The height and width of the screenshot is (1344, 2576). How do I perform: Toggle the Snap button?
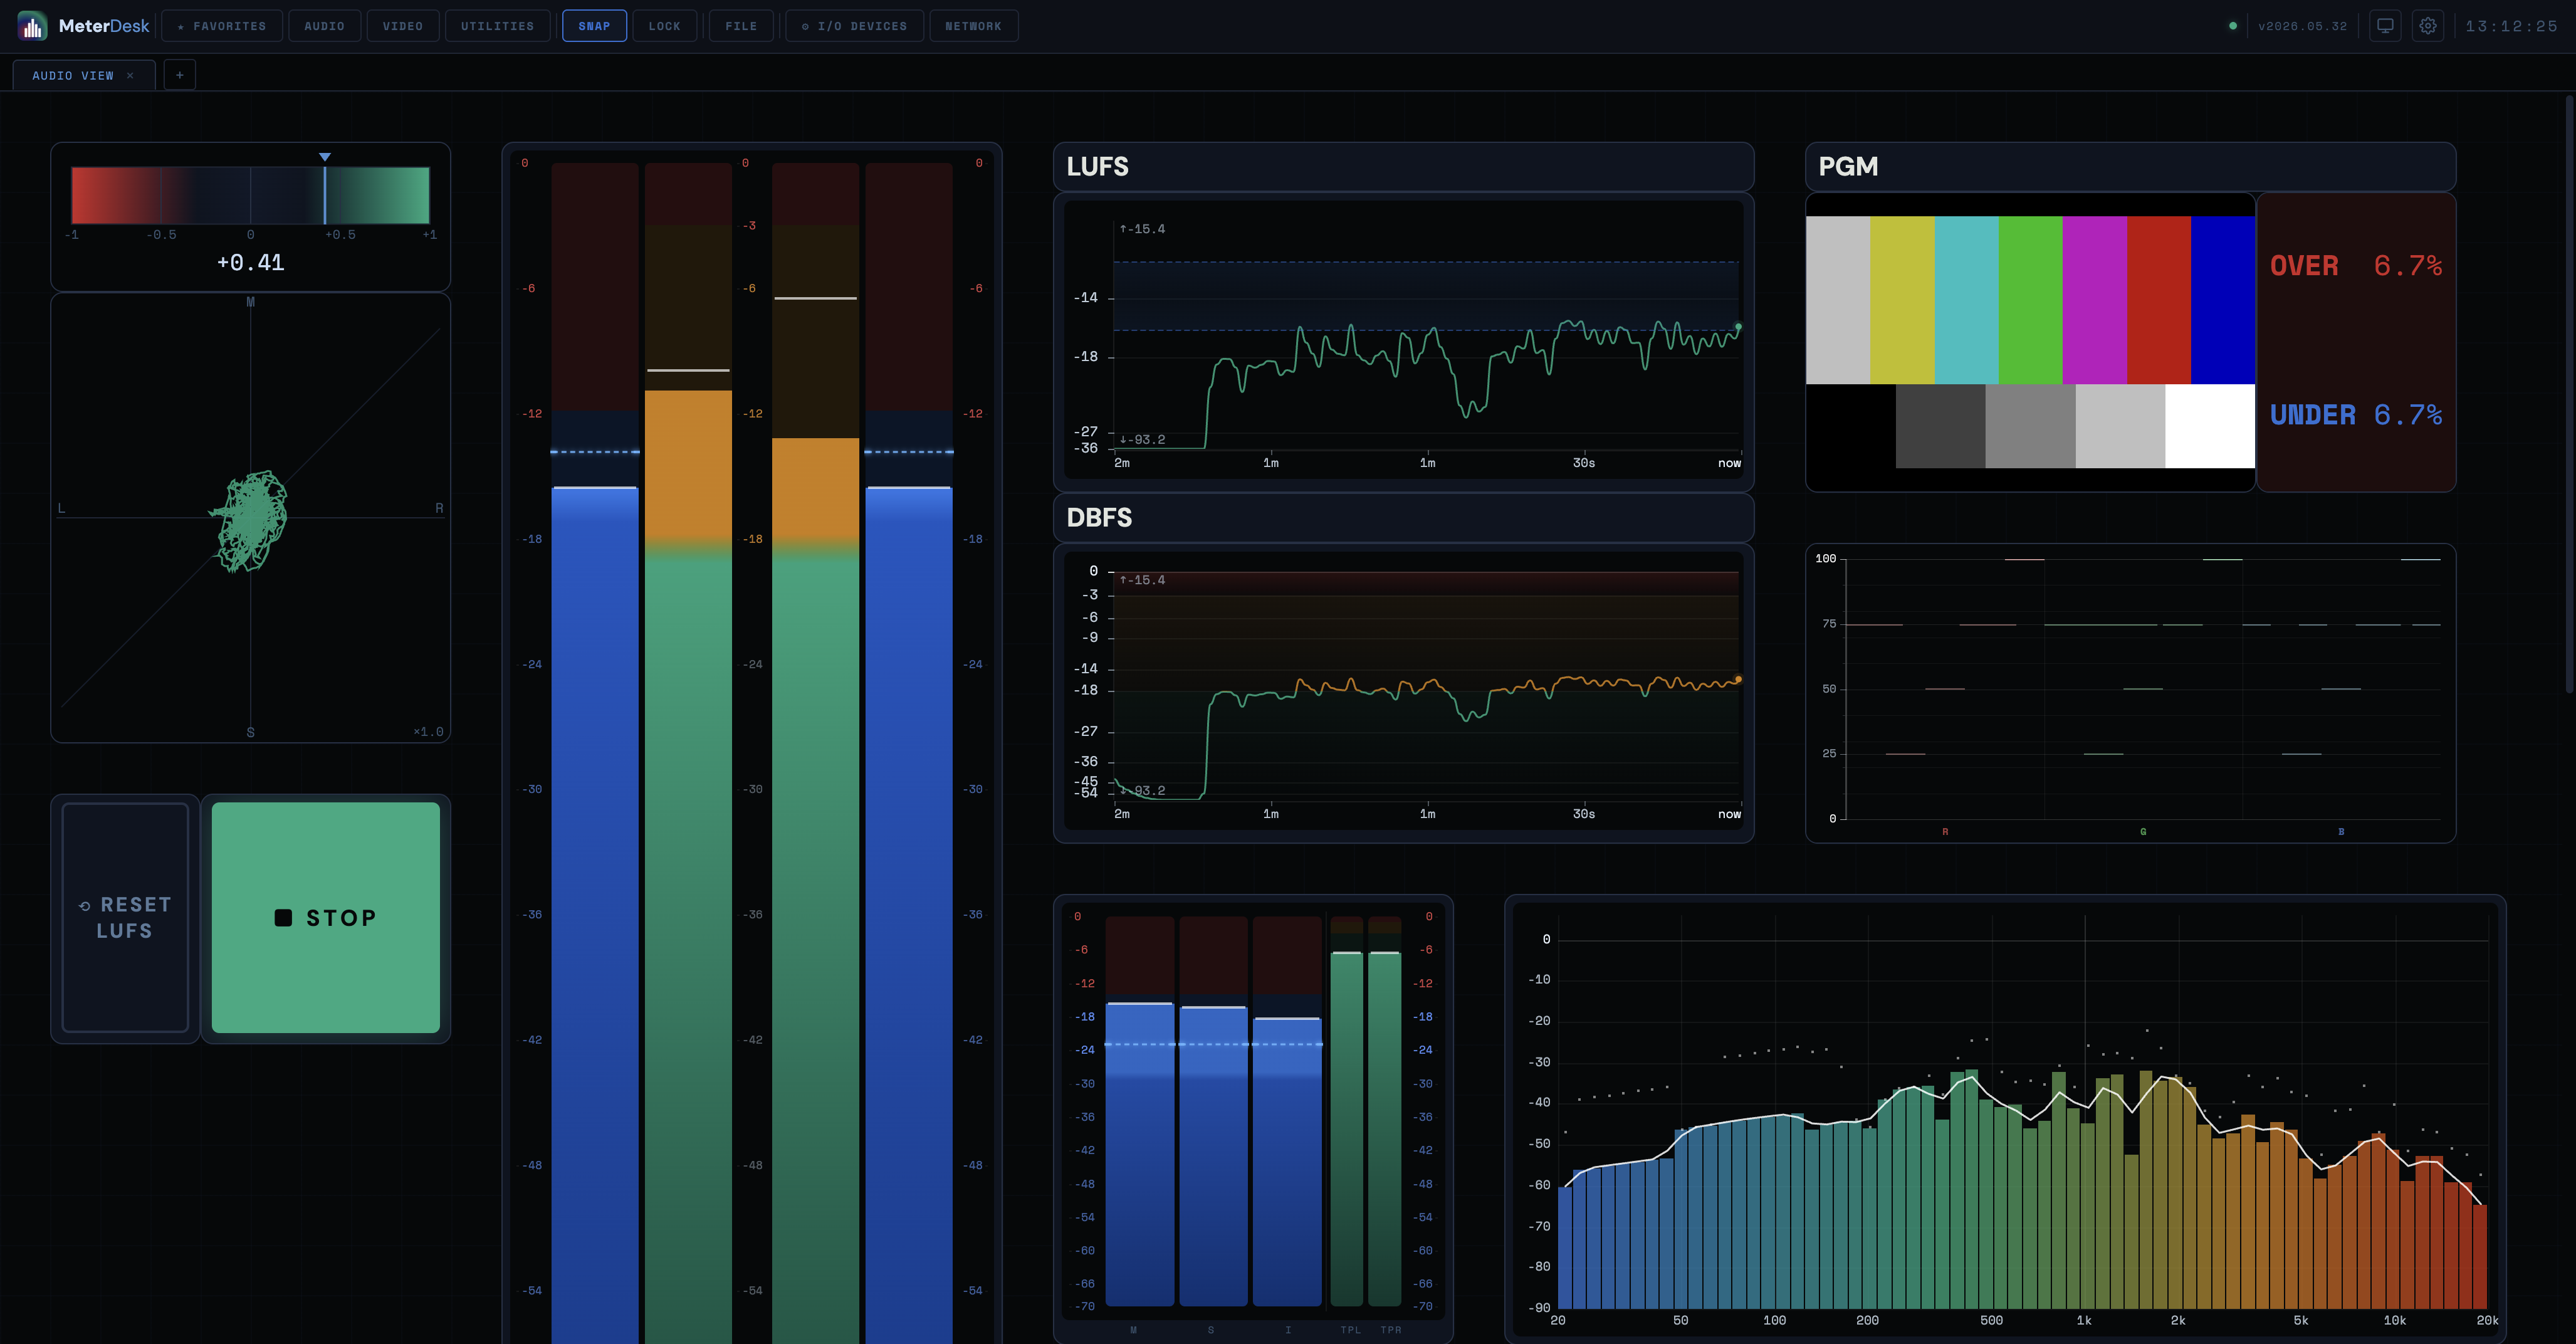[x=594, y=26]
